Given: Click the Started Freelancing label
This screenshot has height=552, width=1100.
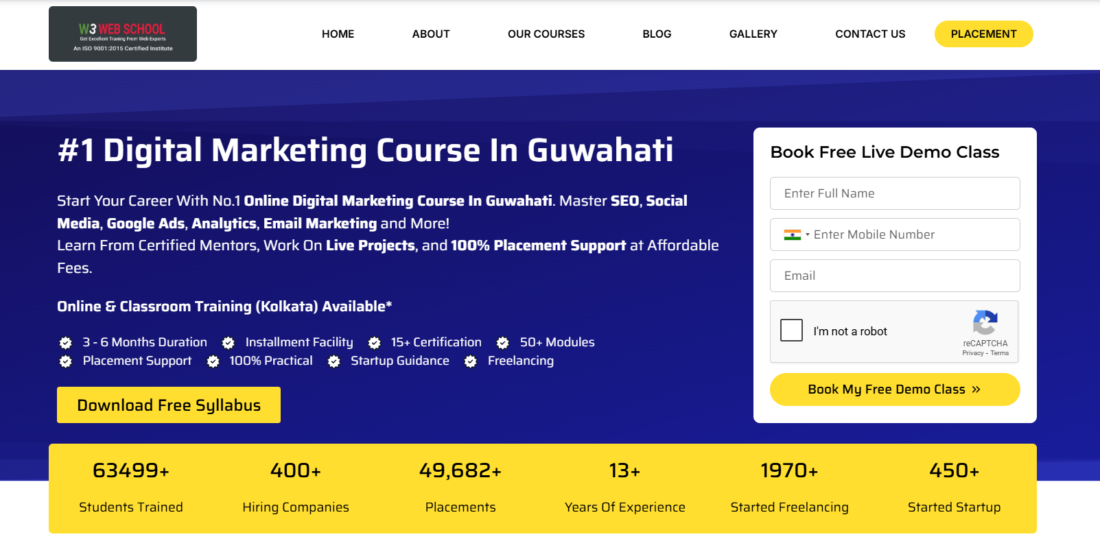Looking at the screenshot, I should click(789, 507).
